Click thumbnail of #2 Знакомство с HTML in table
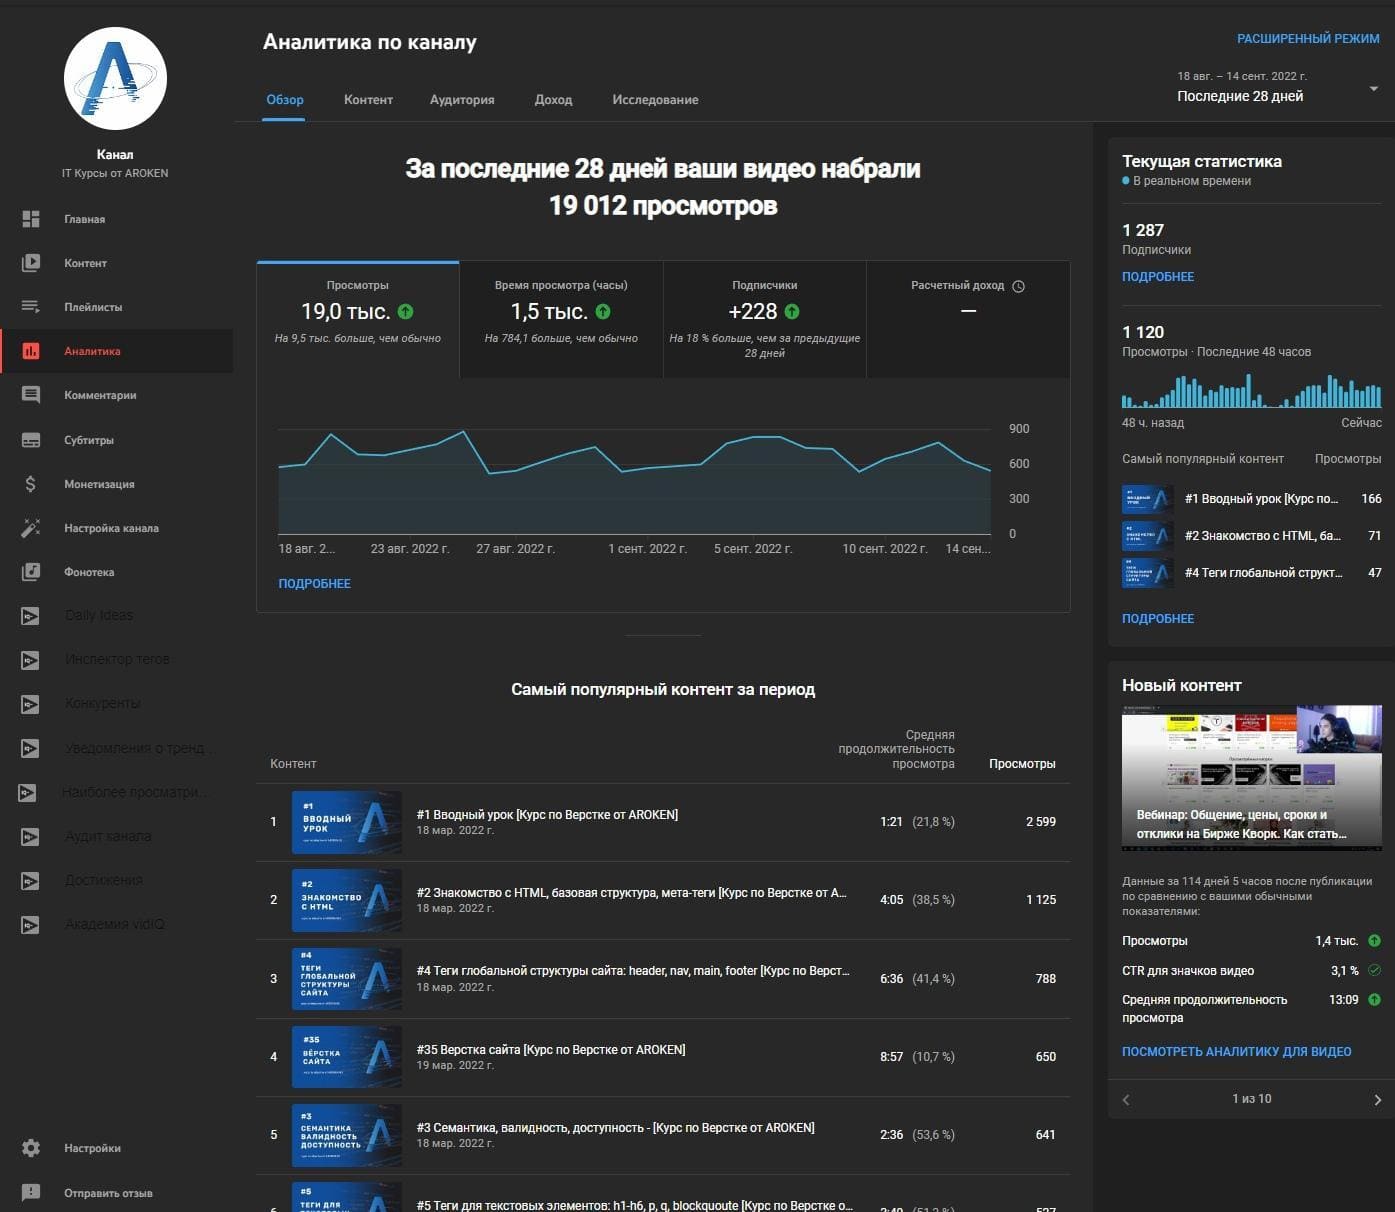 [x=346, y=900]
